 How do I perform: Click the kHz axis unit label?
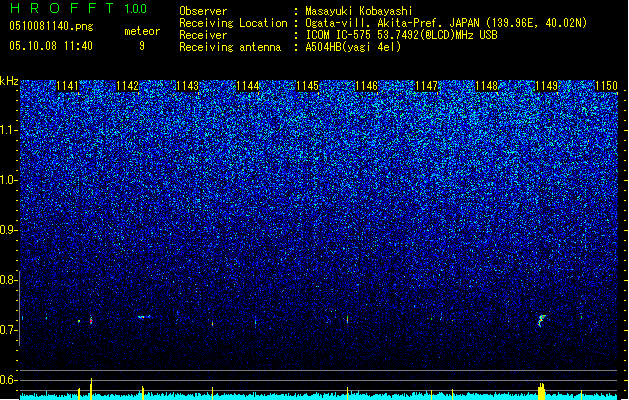click(x=9, y=81)
